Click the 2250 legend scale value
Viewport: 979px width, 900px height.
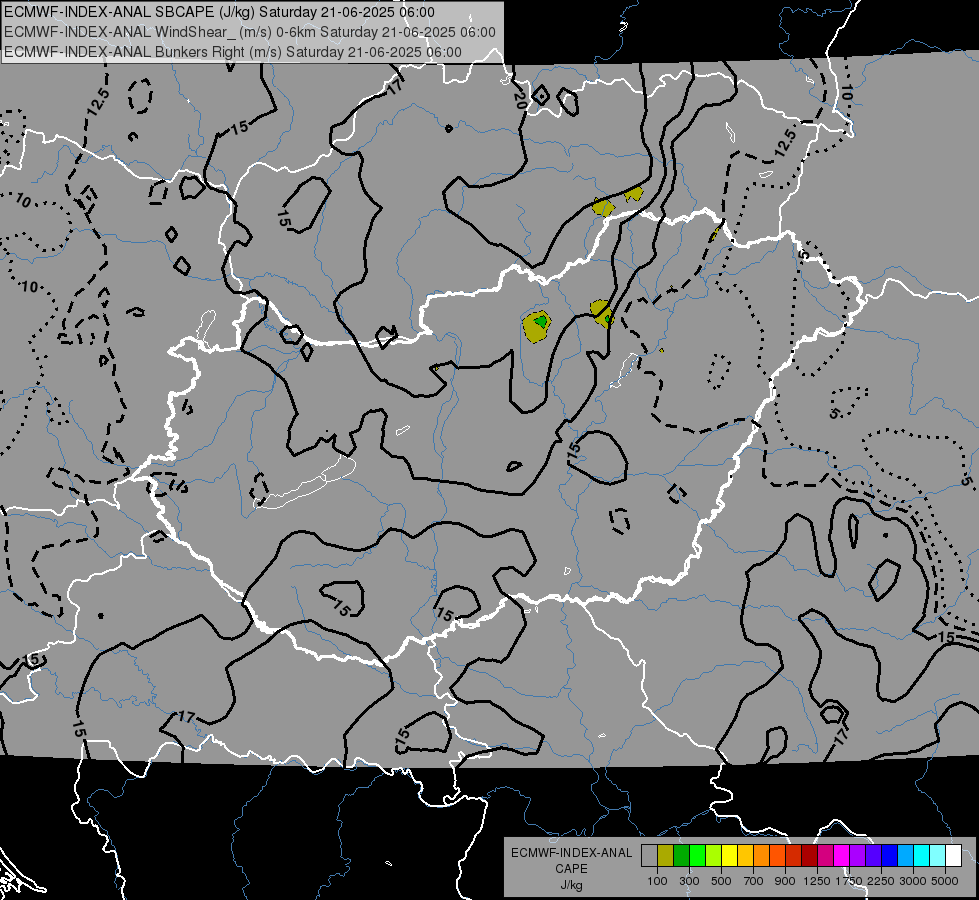coord(881,881)
